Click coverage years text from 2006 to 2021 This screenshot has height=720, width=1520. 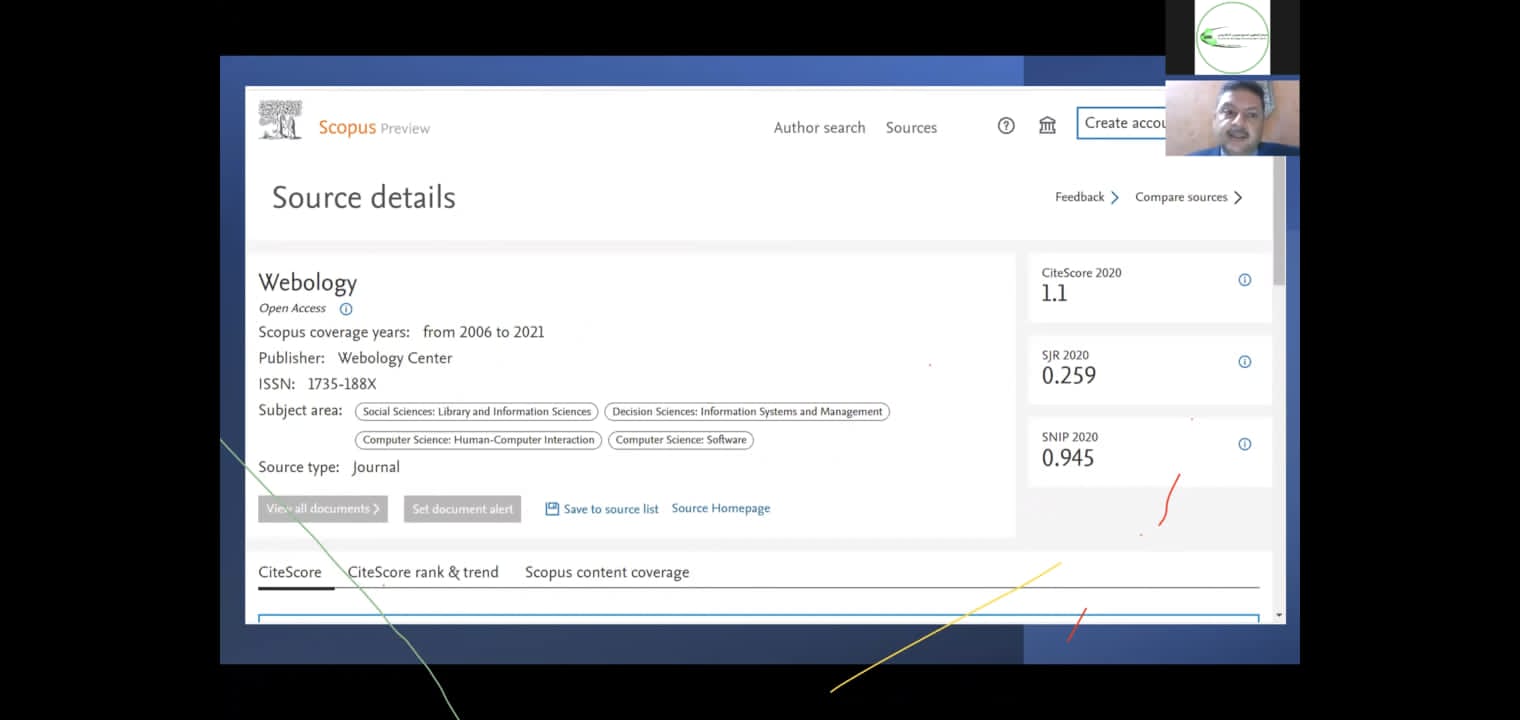(484, 332)
